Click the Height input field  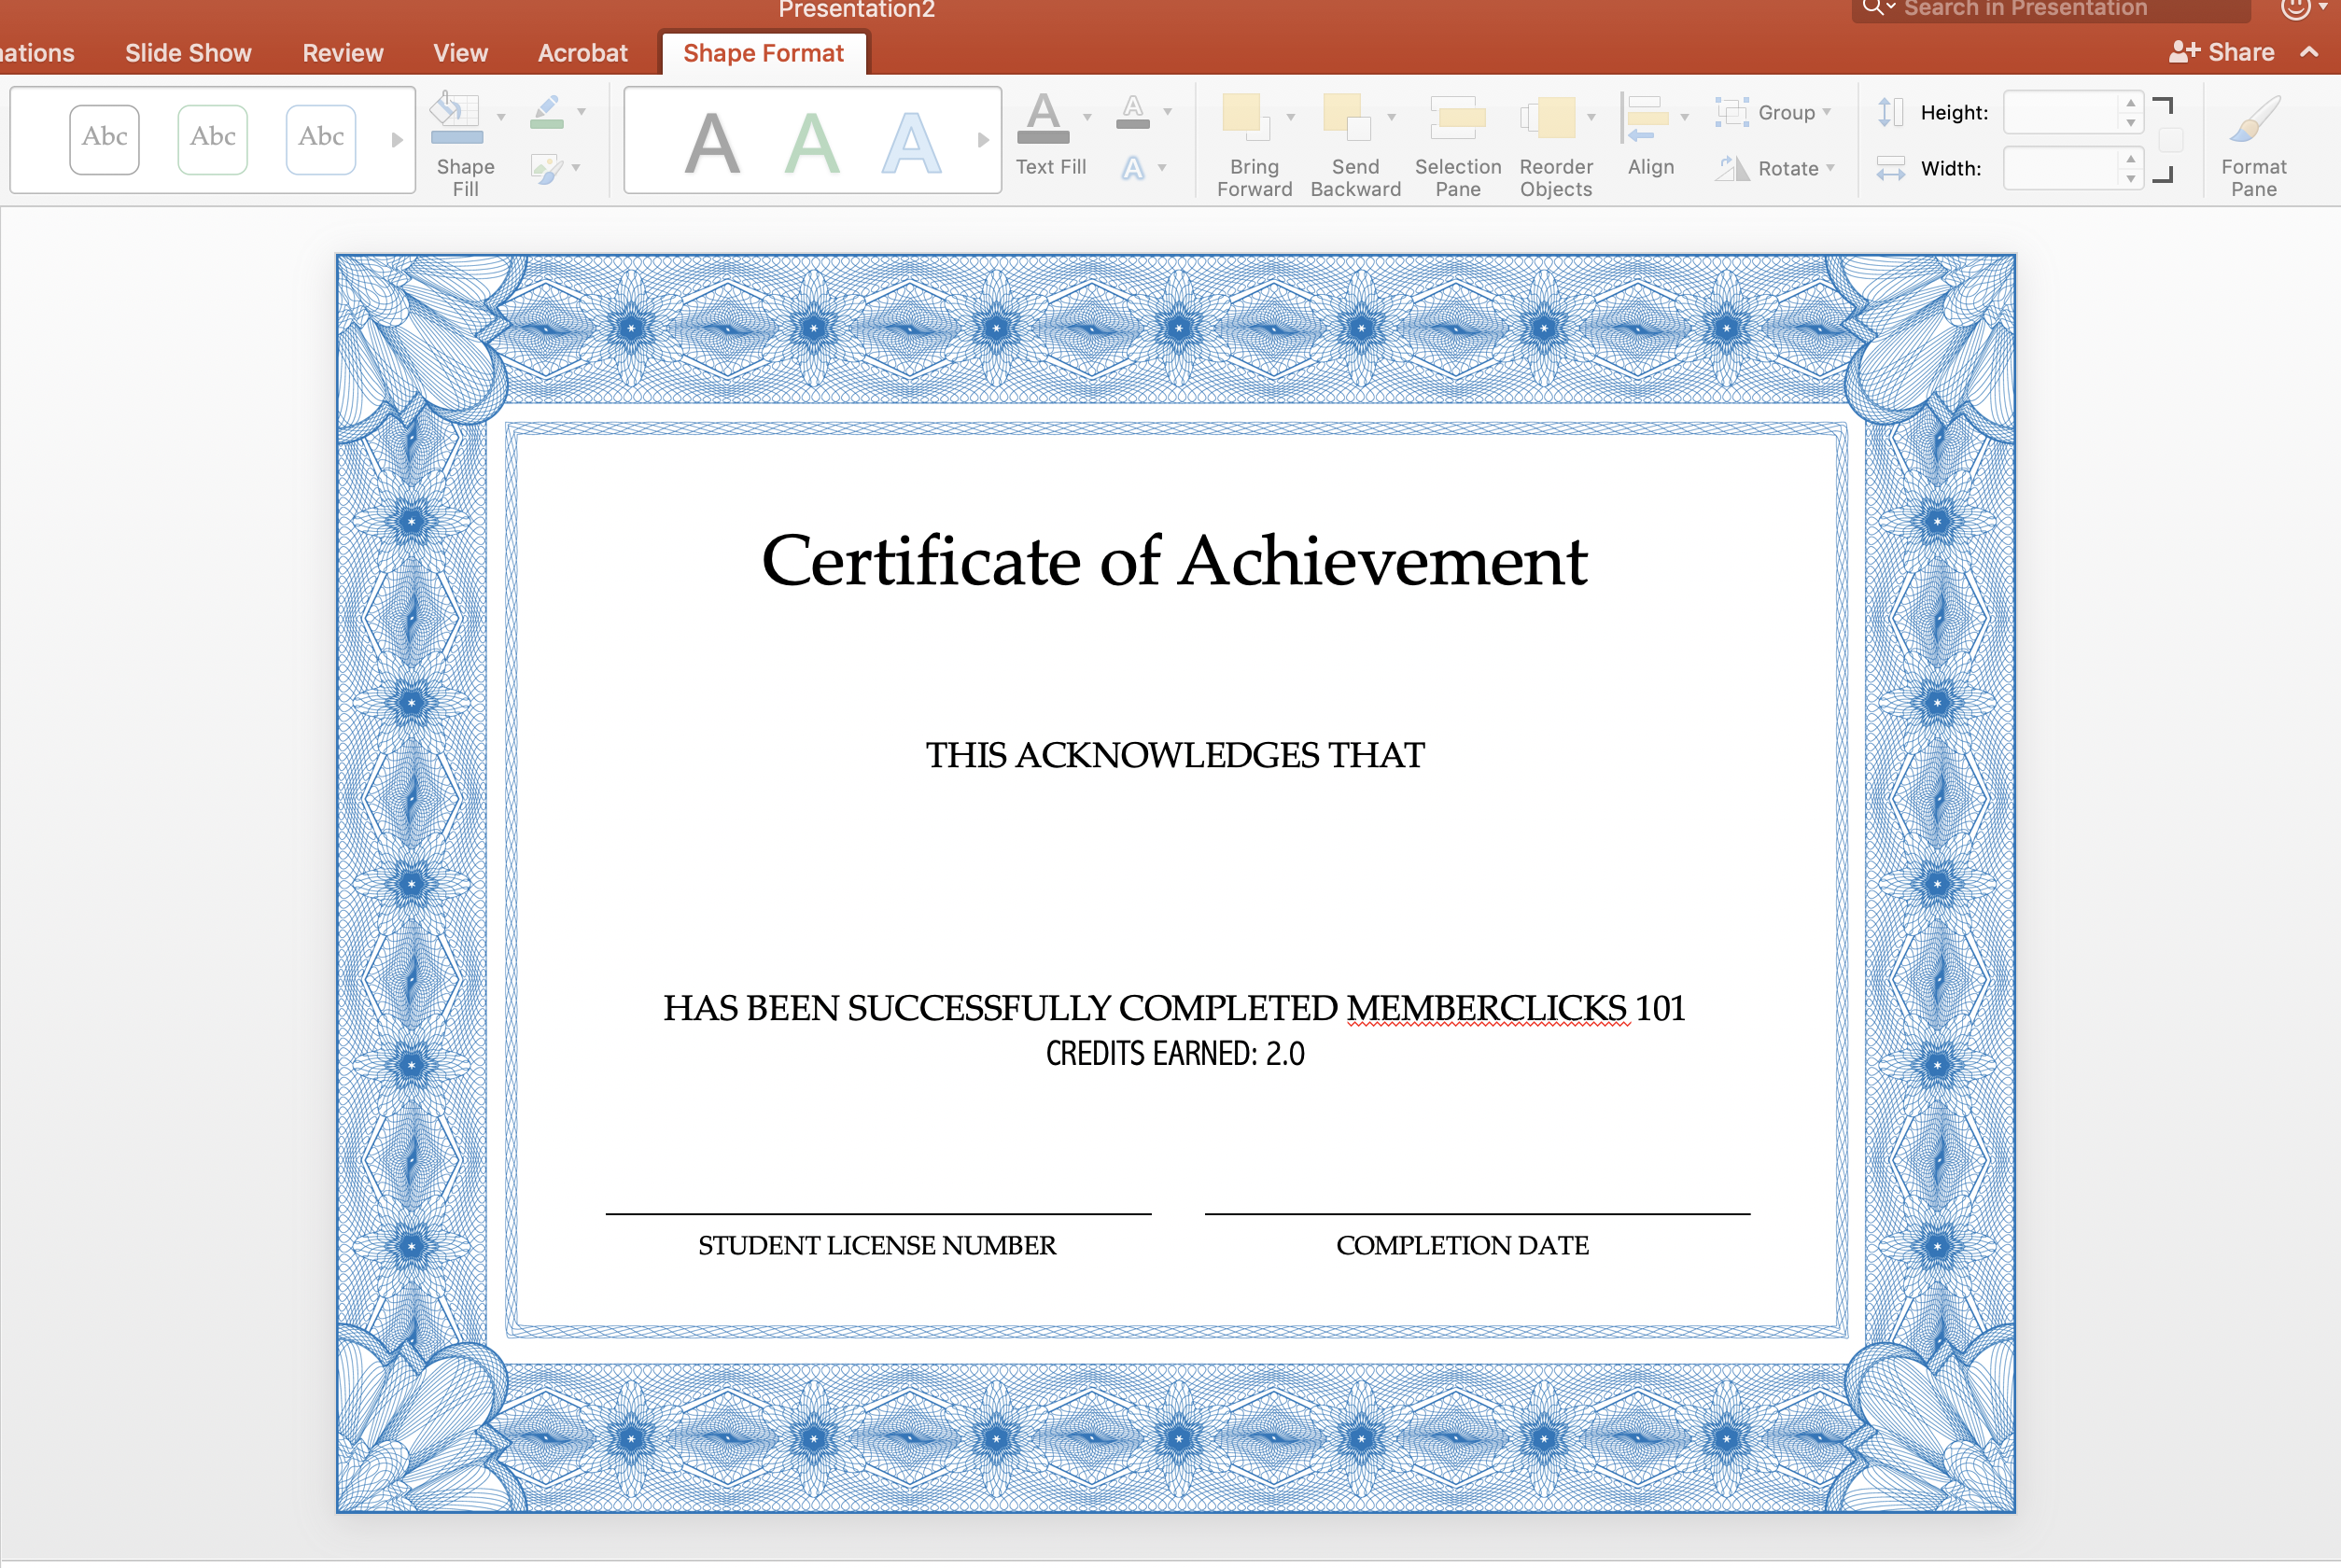point(2062,112)
